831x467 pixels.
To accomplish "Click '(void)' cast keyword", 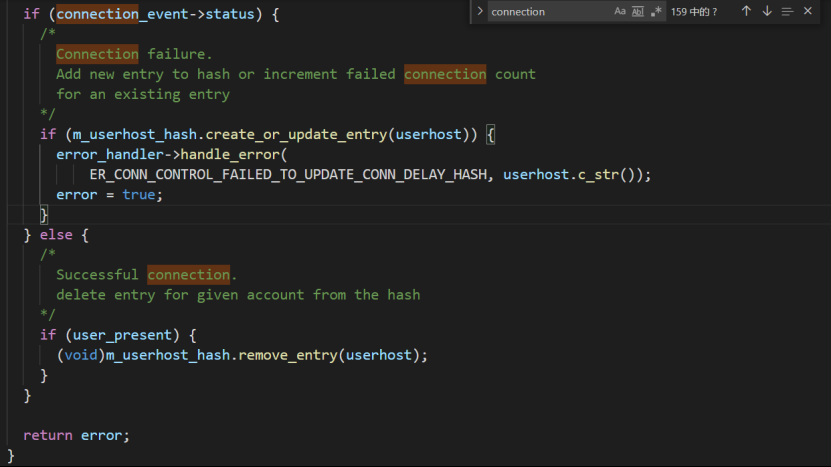I will (81, 355).
